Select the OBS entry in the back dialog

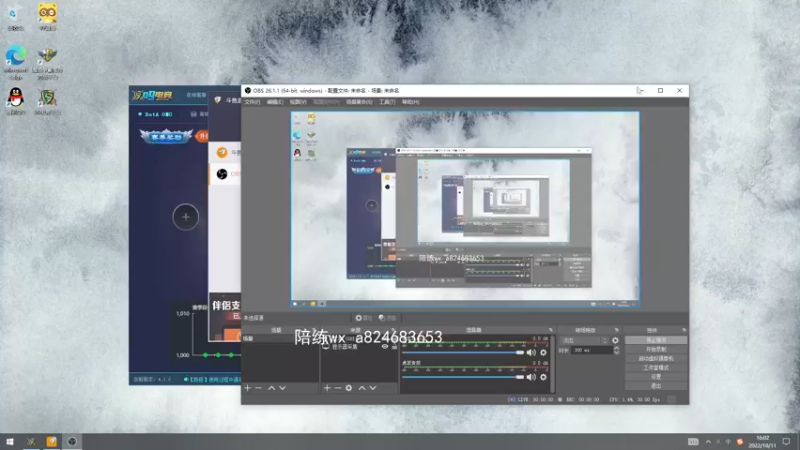click(225, 174)
